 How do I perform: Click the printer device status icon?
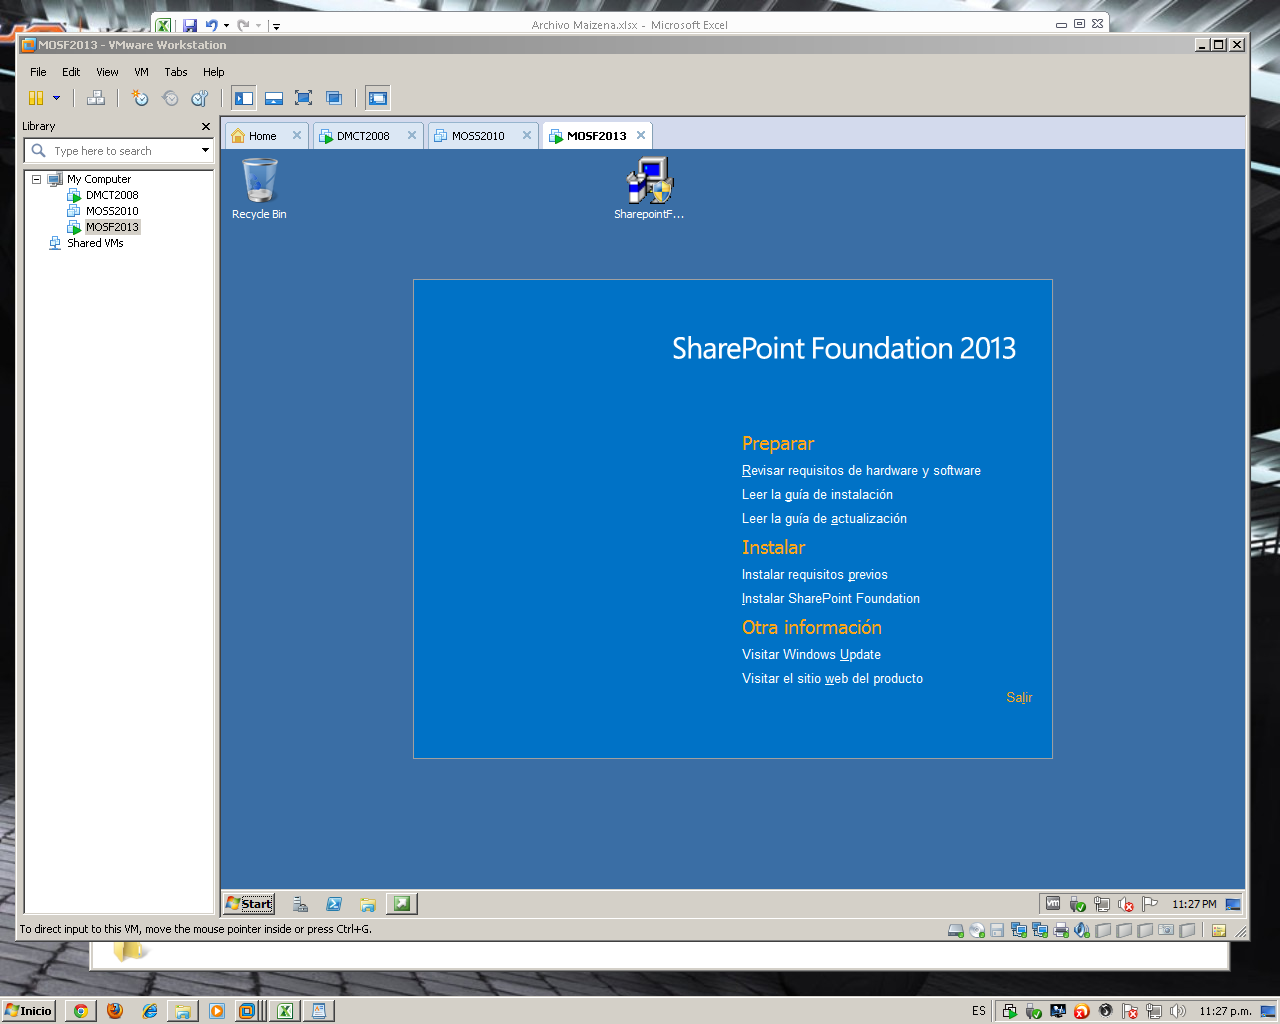[1061, 930]
